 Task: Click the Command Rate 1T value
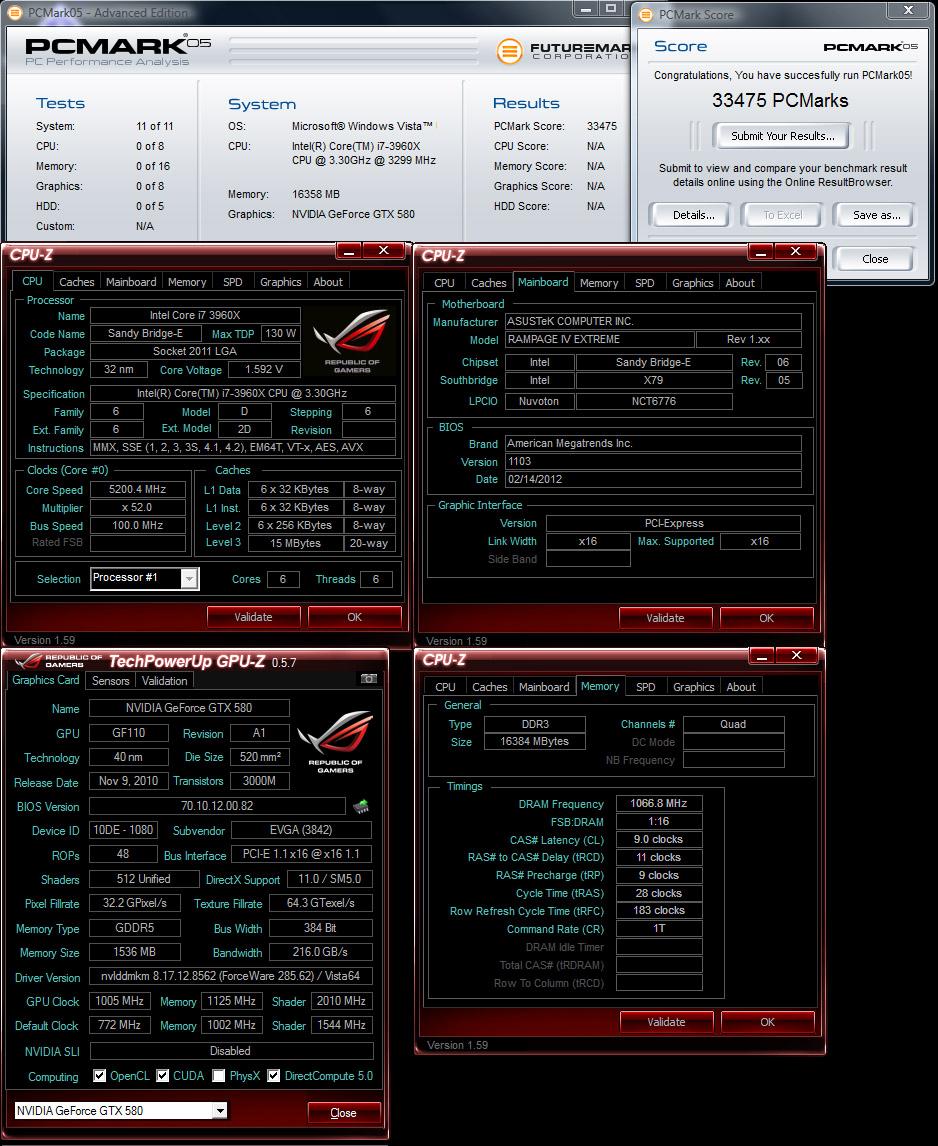click(659, 928)
